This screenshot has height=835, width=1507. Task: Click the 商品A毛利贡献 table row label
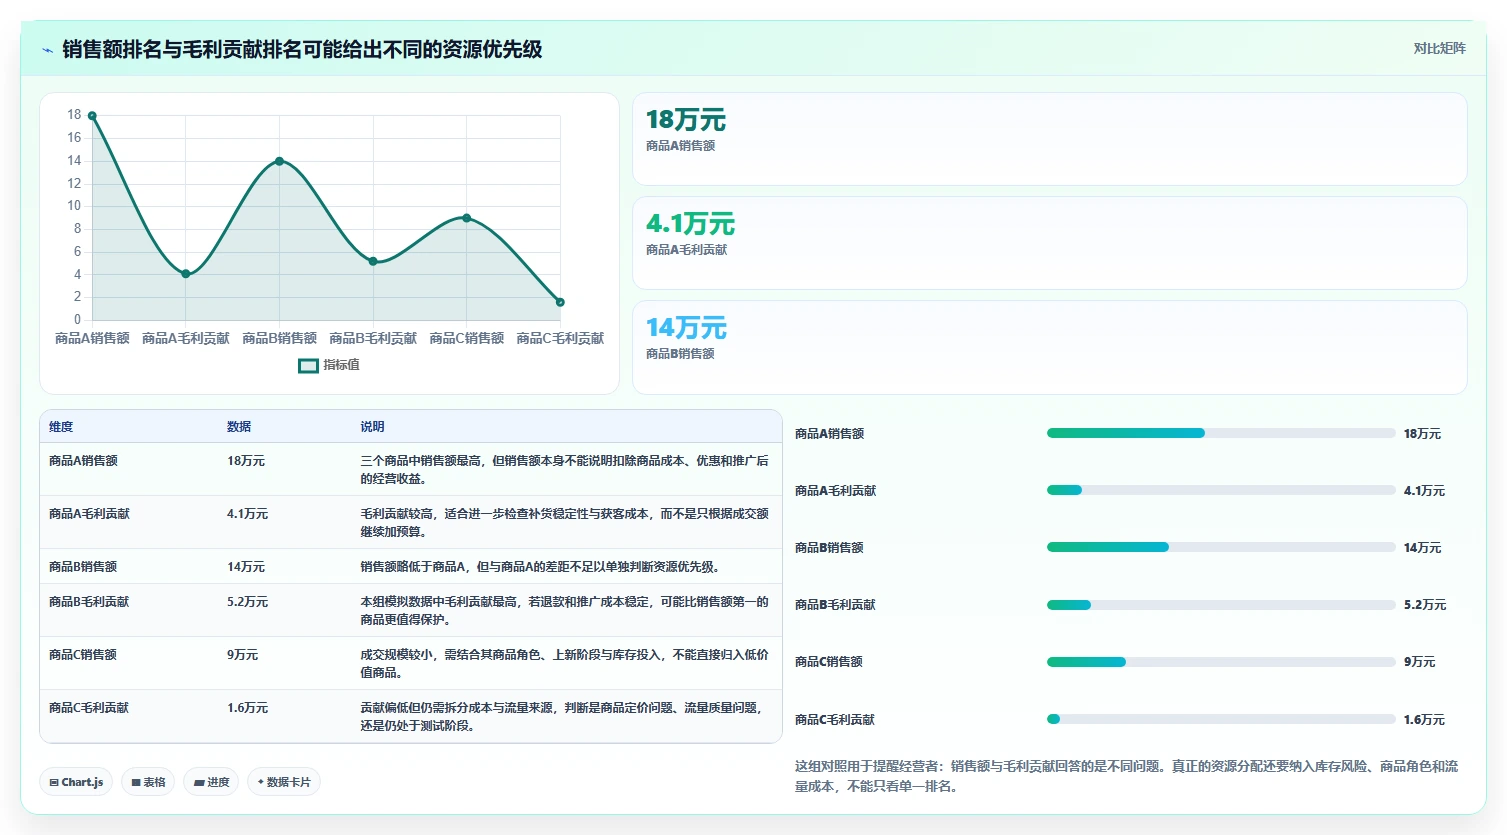coord(89,514)
